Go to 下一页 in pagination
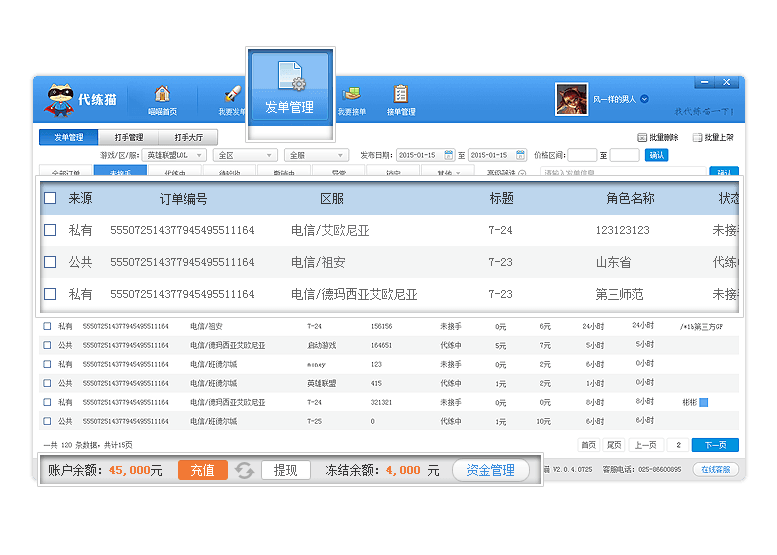777x555 pixels. [x=715, y=445]
